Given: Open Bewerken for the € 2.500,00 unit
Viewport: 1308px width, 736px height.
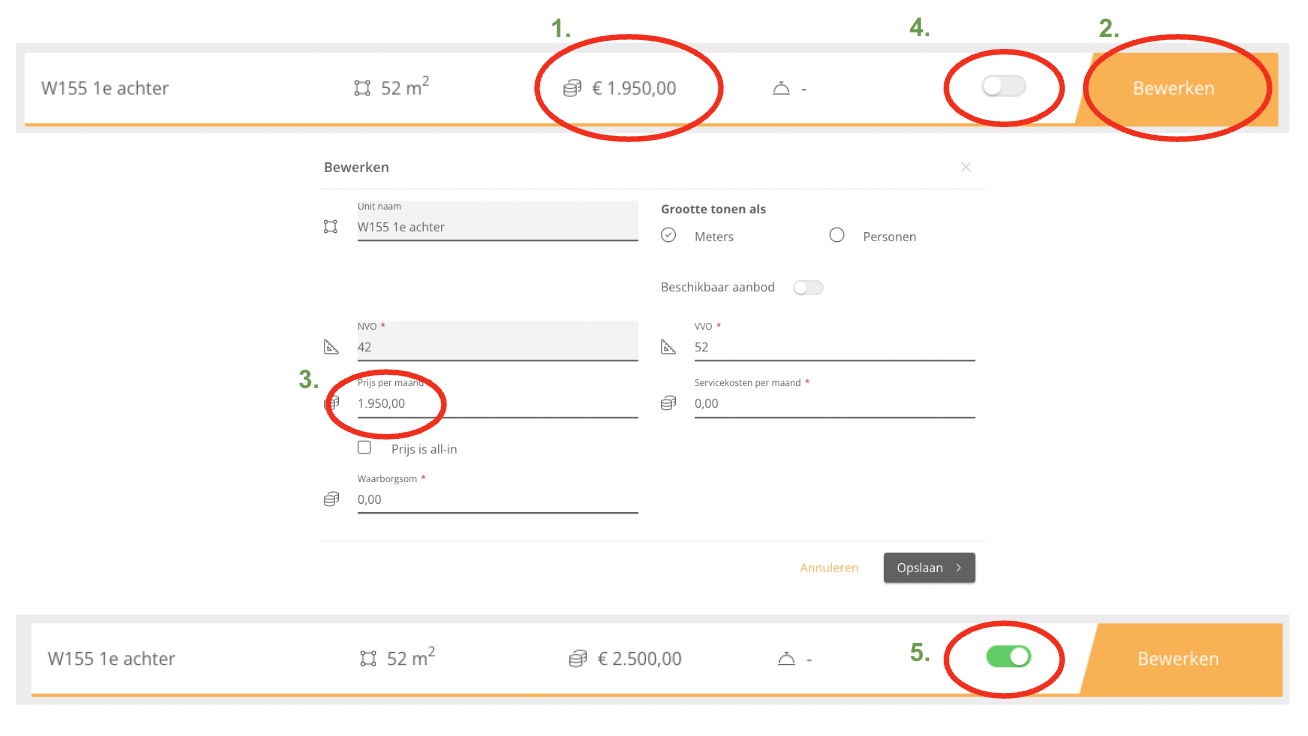Looking at the screenshot, I should click(1178, 659).
